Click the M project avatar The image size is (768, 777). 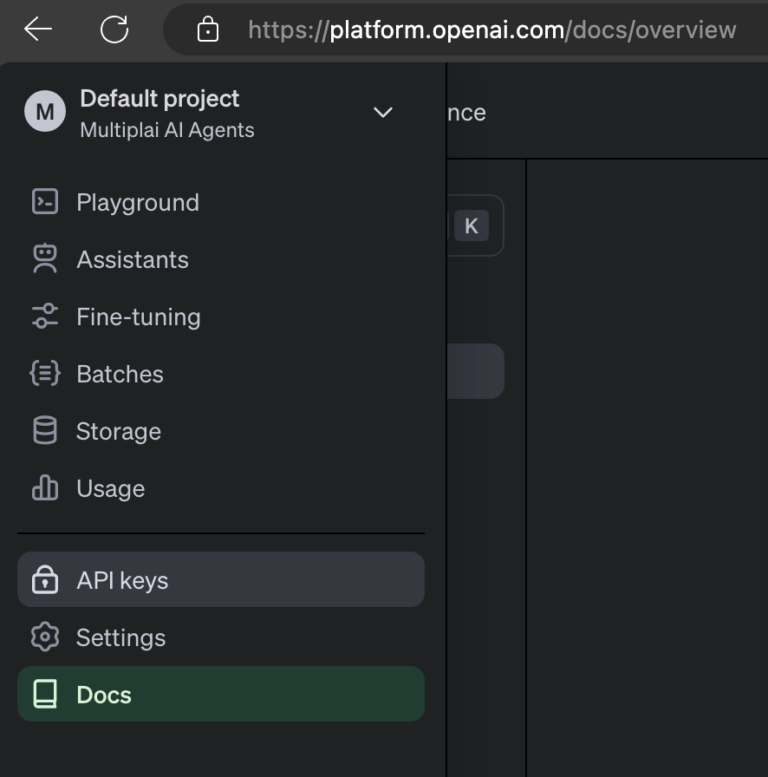[x=45, y=111]
